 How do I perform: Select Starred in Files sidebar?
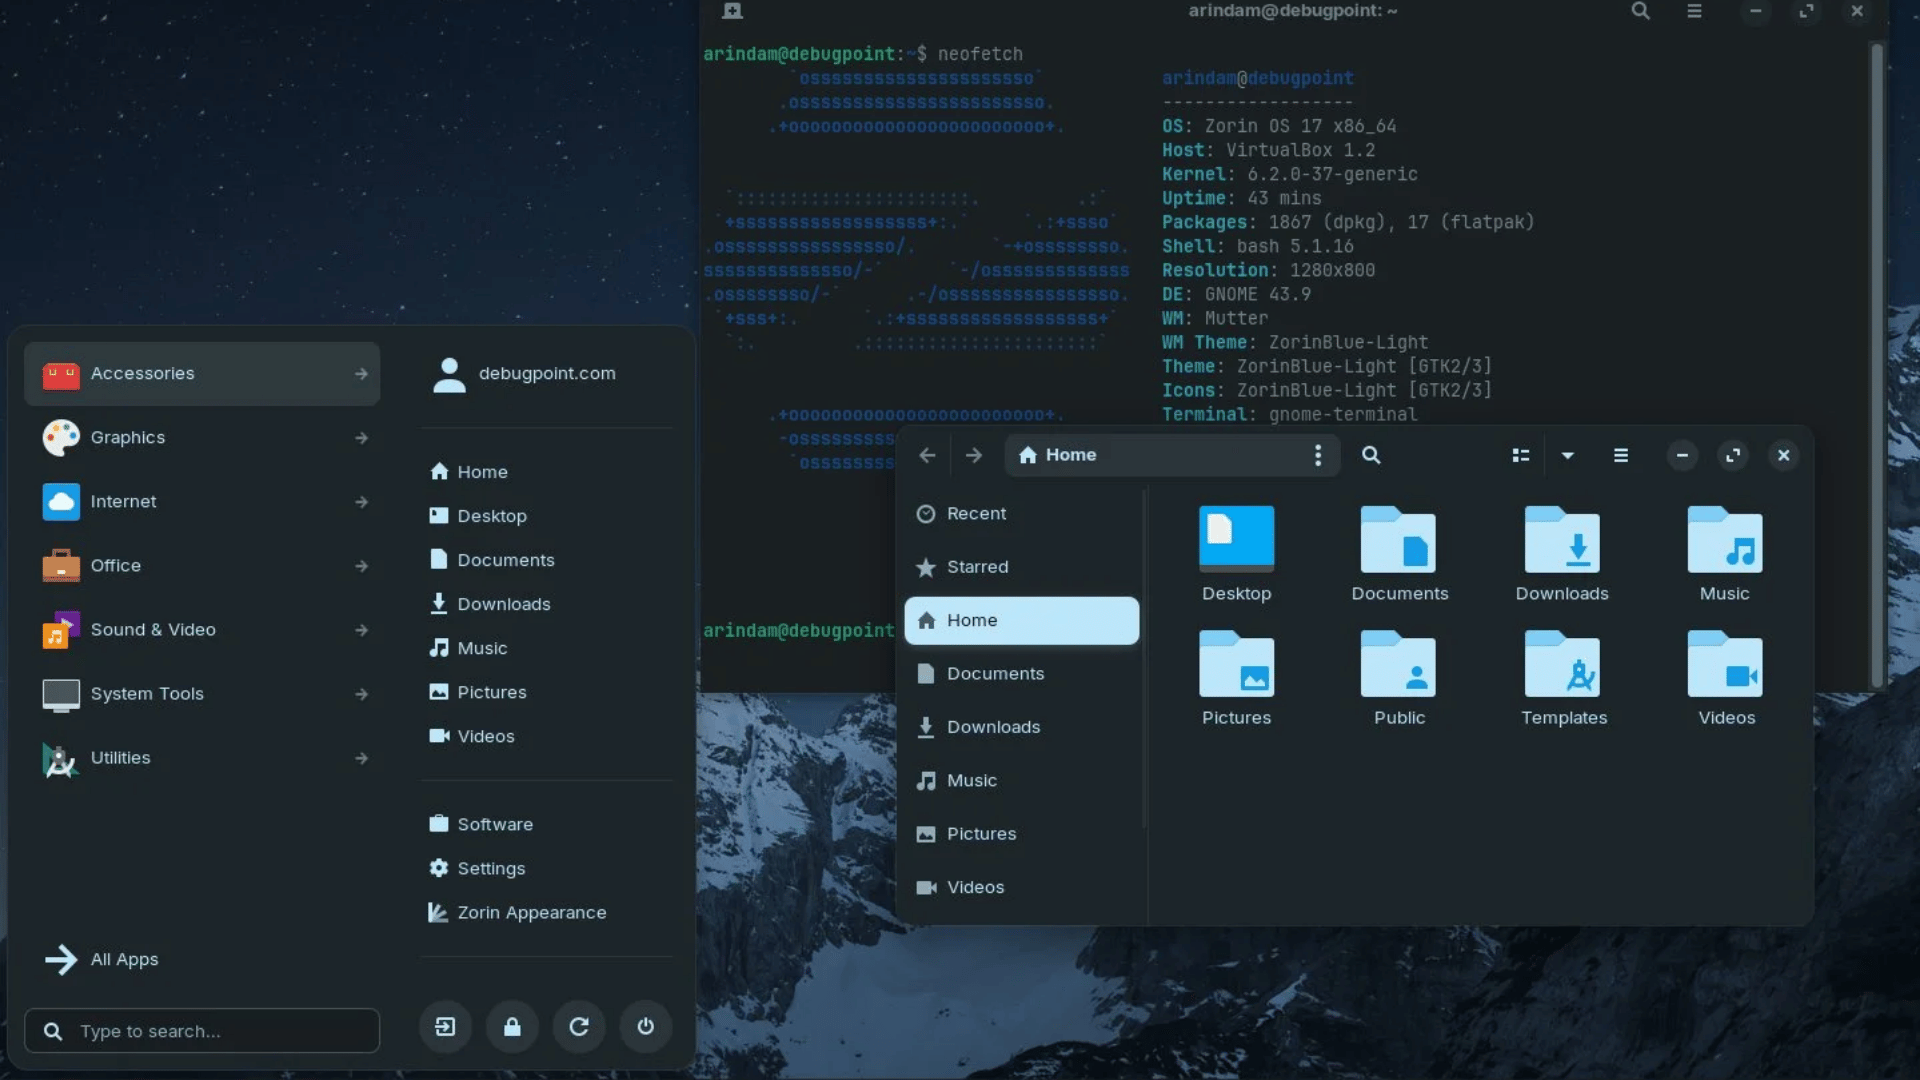1022,567
